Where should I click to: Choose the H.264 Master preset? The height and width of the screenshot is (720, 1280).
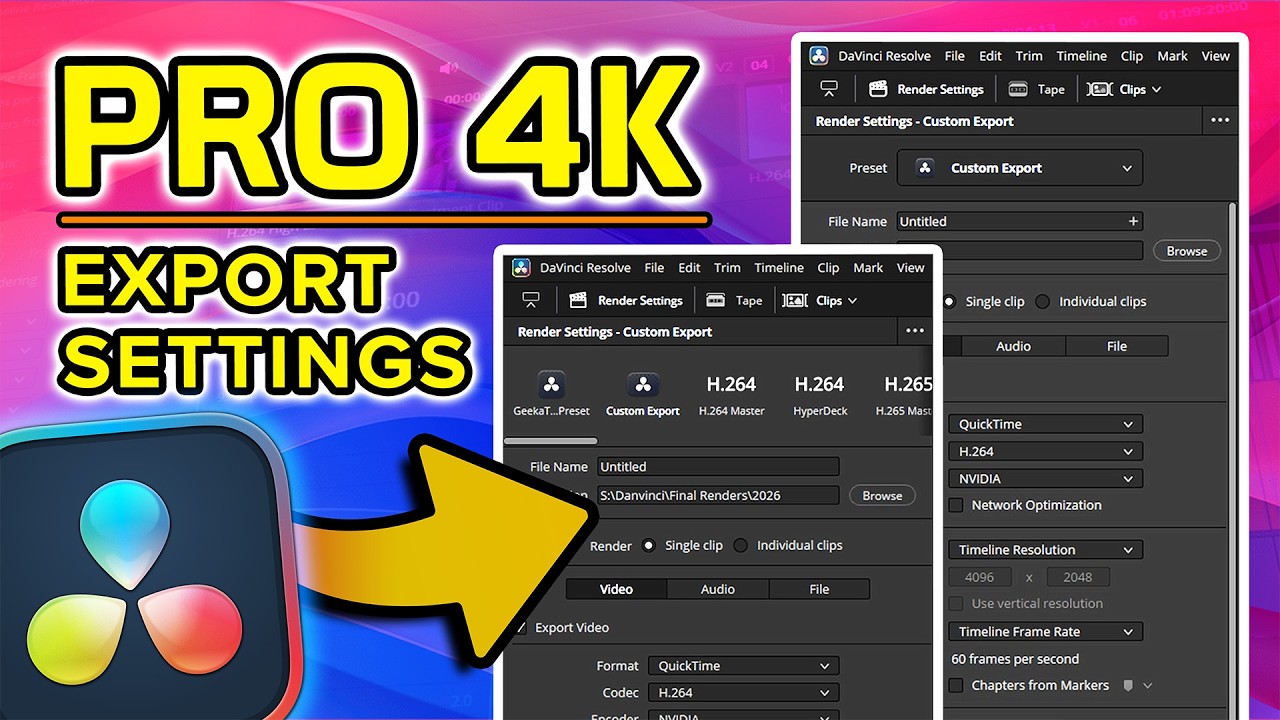731,393
